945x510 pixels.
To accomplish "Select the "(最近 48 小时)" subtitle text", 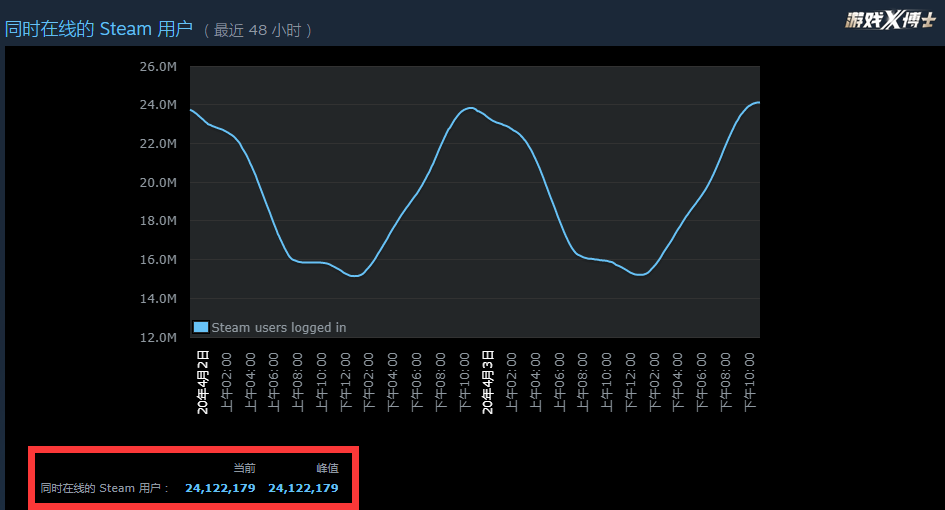I will pos(258,30).
